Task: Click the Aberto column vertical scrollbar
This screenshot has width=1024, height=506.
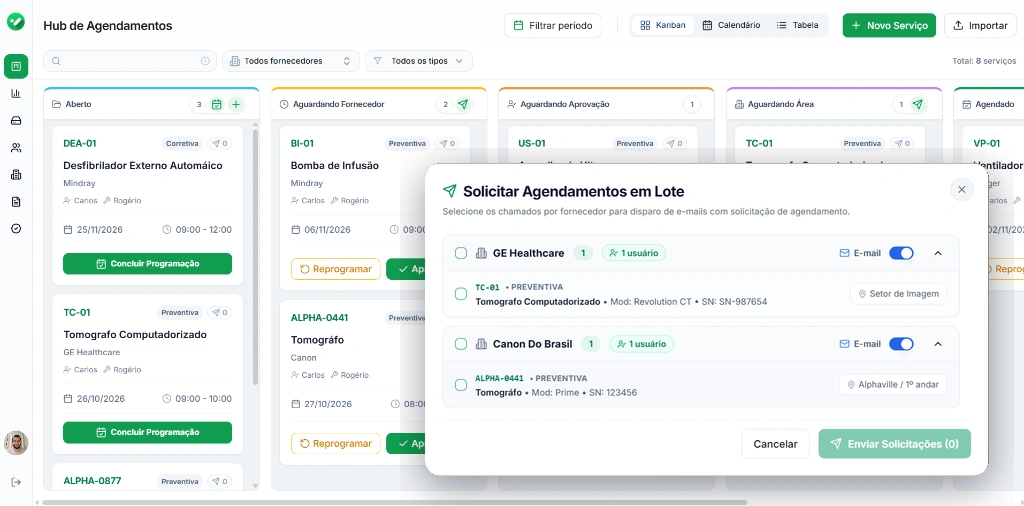Action: point(255,258)
